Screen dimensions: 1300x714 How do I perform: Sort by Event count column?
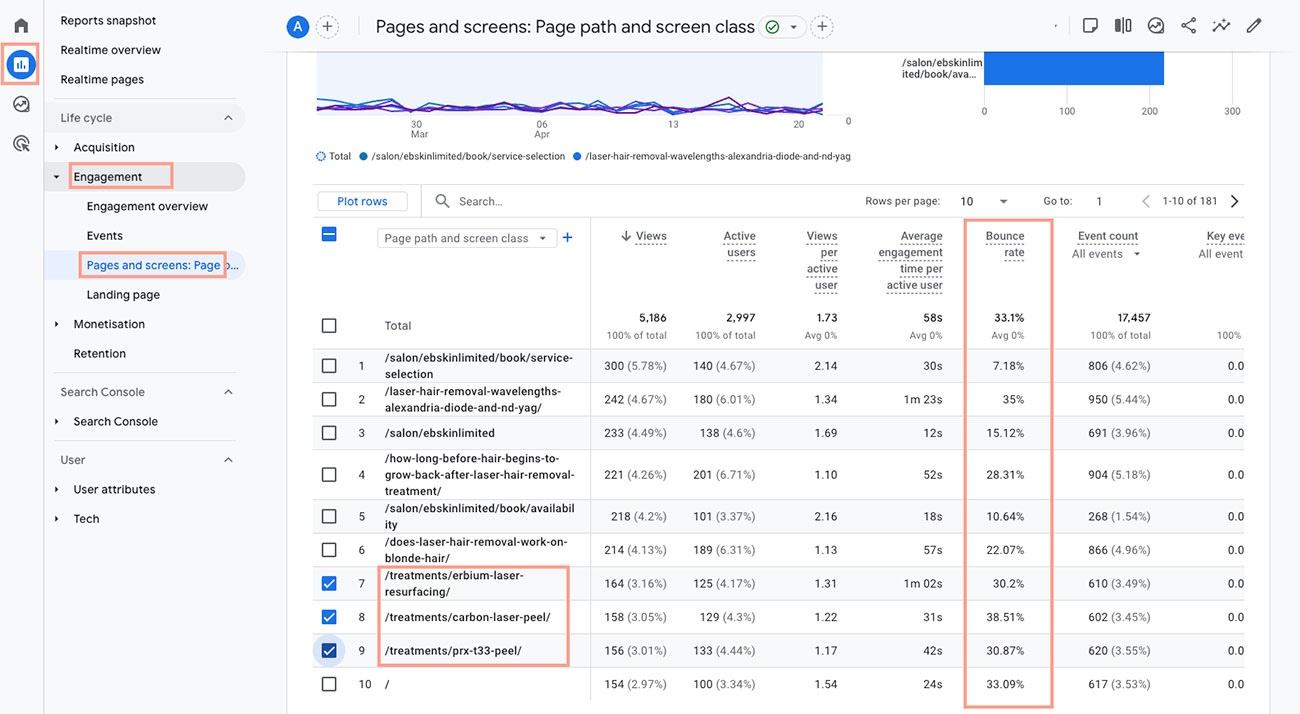pos(1108,236)
